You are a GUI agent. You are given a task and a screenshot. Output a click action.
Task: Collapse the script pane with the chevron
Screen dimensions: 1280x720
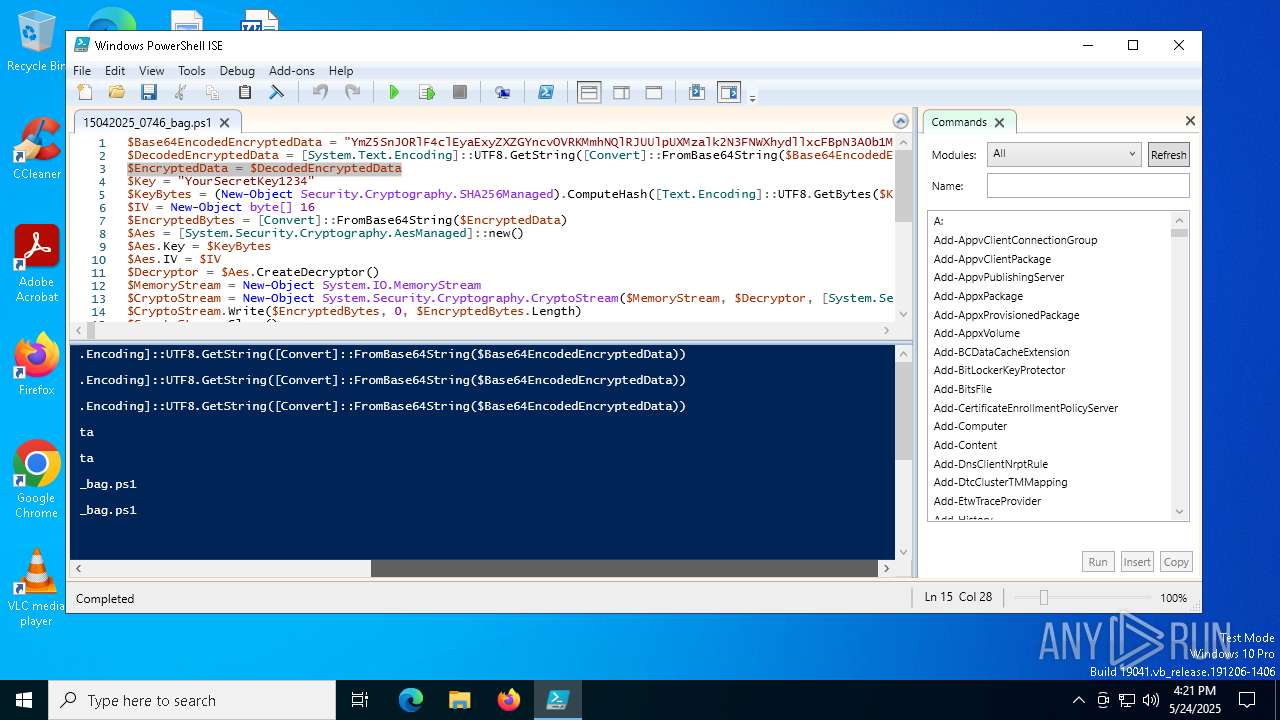coord(901,121)
